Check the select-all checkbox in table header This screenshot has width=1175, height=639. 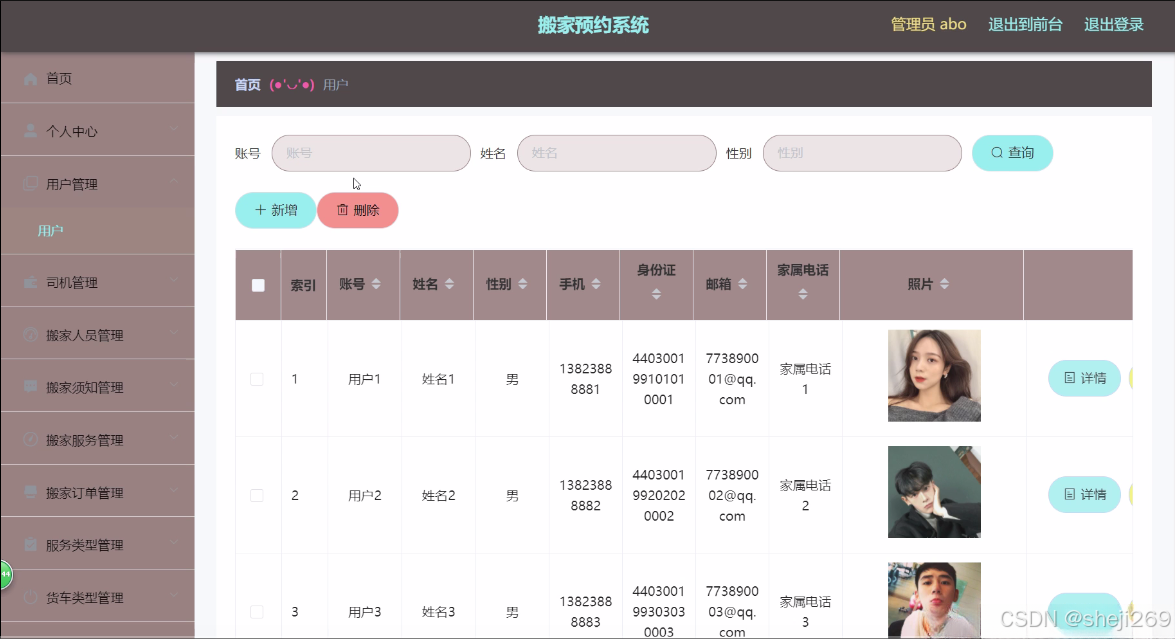257,284
